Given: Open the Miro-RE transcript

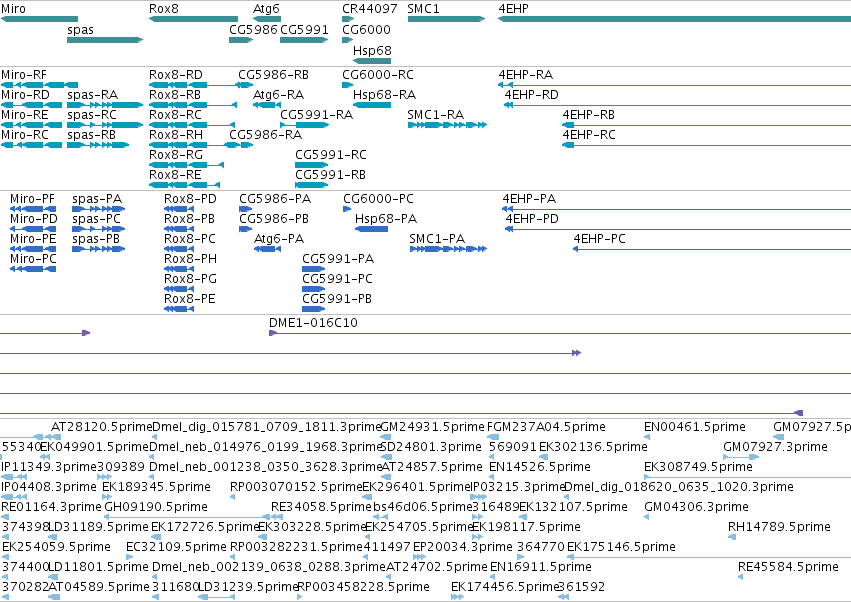Looking at the screenshot, I should point(31,125).
